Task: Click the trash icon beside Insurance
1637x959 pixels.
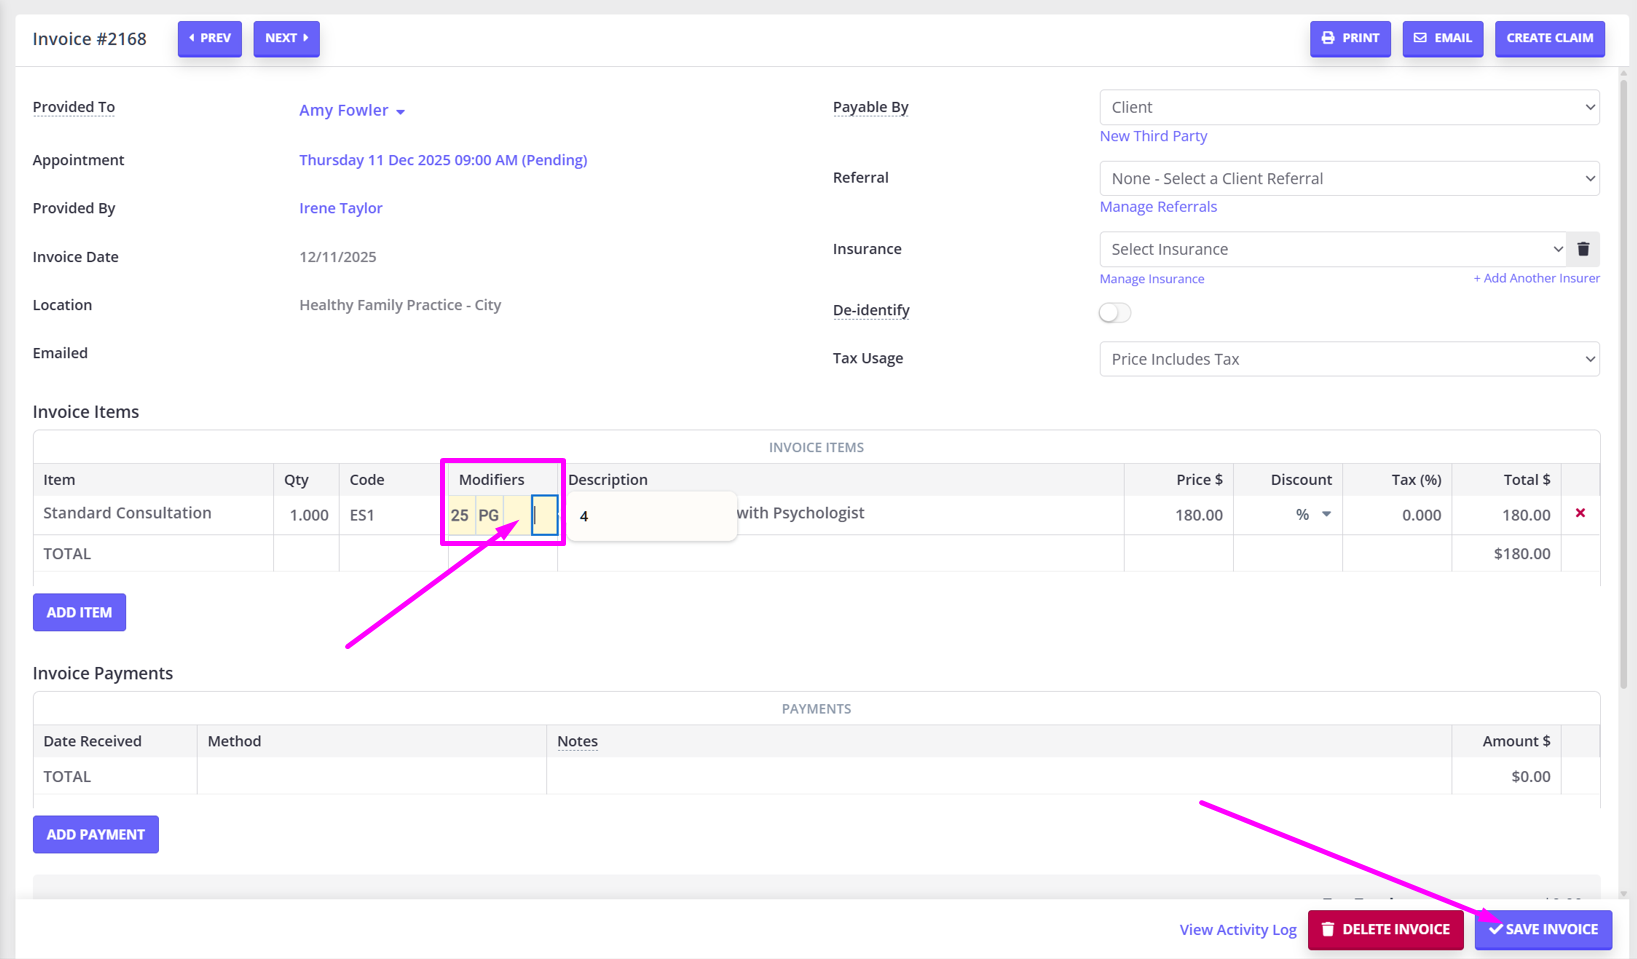Action: pyautogui.click(x=1583, y=249)
